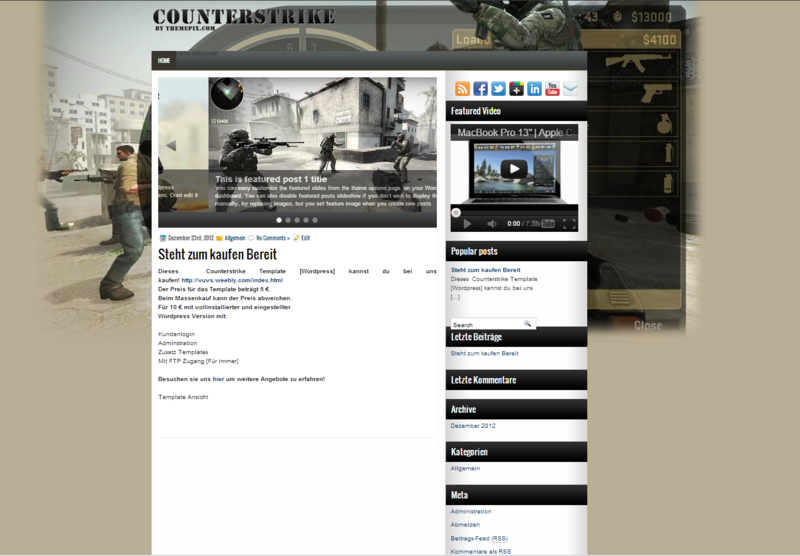This screenshot has height=556, width=800.
Task: Open Allgemein under Kategorien
Action: 465,468
